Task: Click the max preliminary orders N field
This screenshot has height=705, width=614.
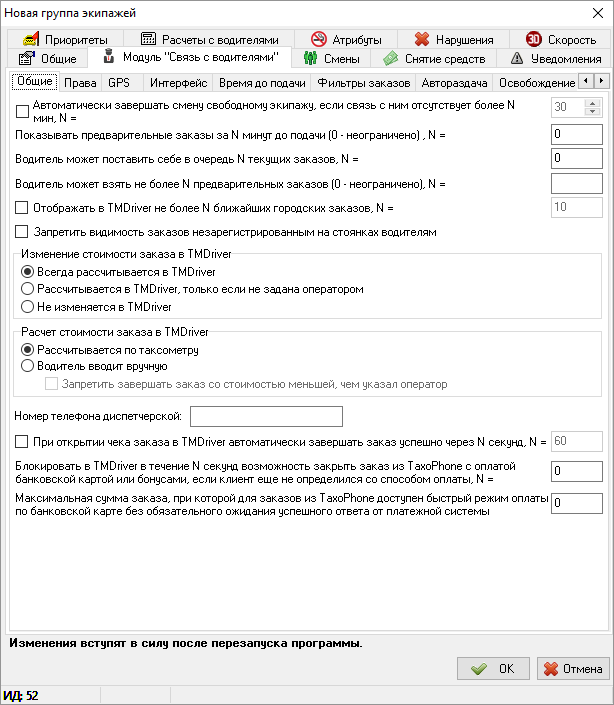Action: click(577, 183)
